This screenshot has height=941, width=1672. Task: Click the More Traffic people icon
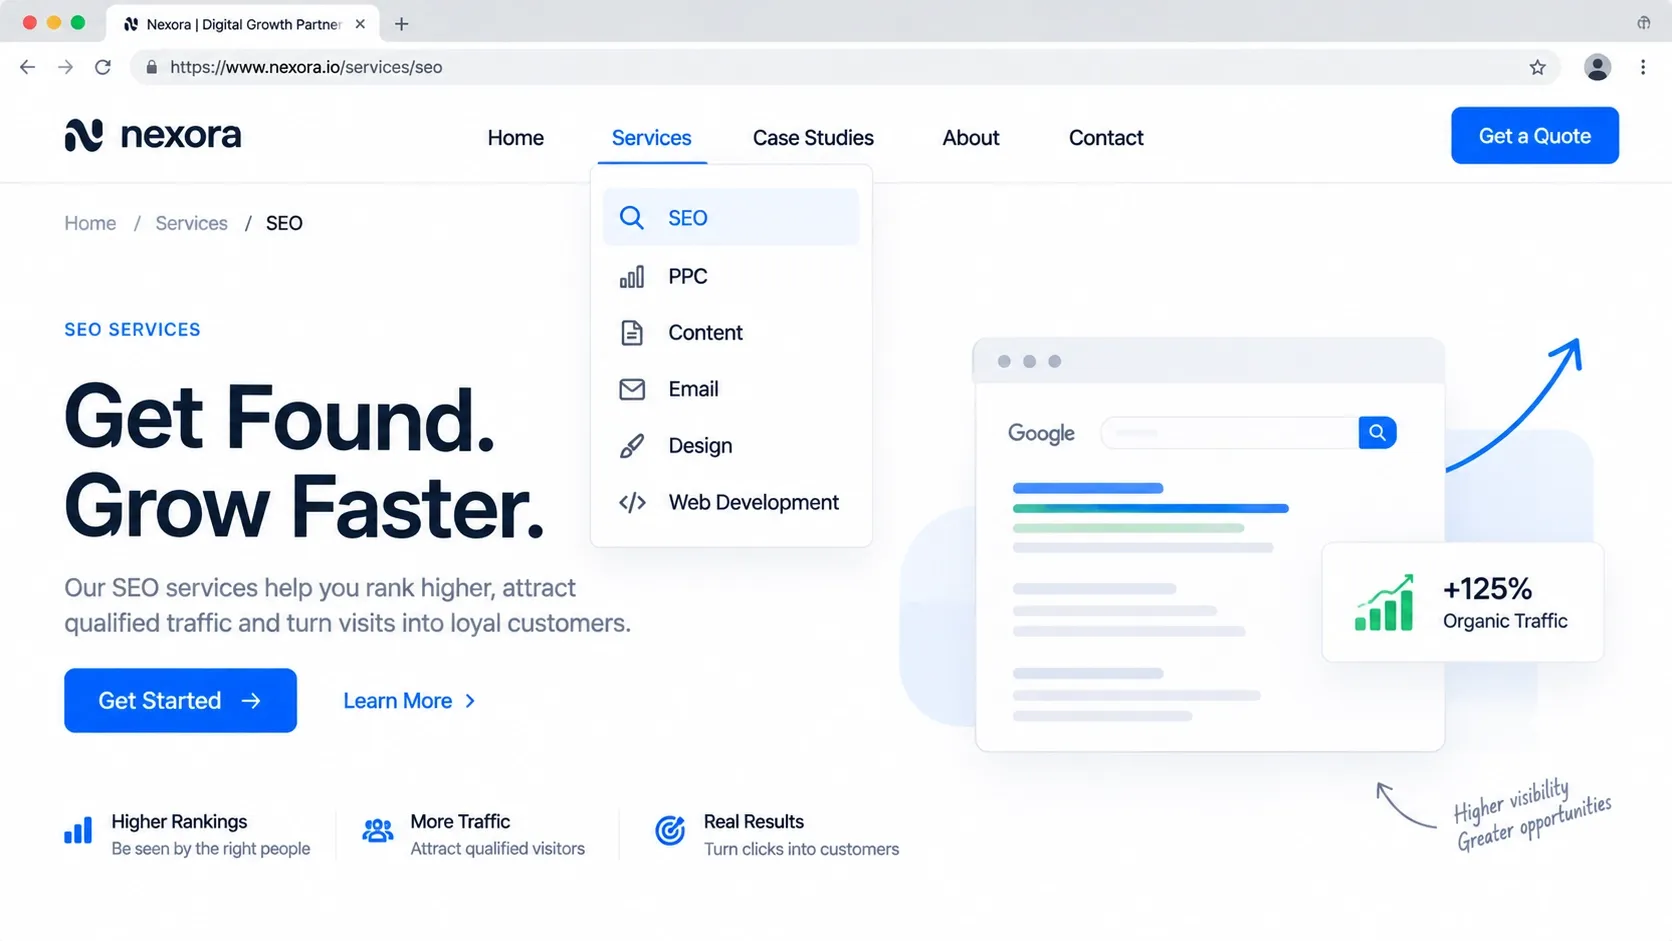click(x=377, y=831)
